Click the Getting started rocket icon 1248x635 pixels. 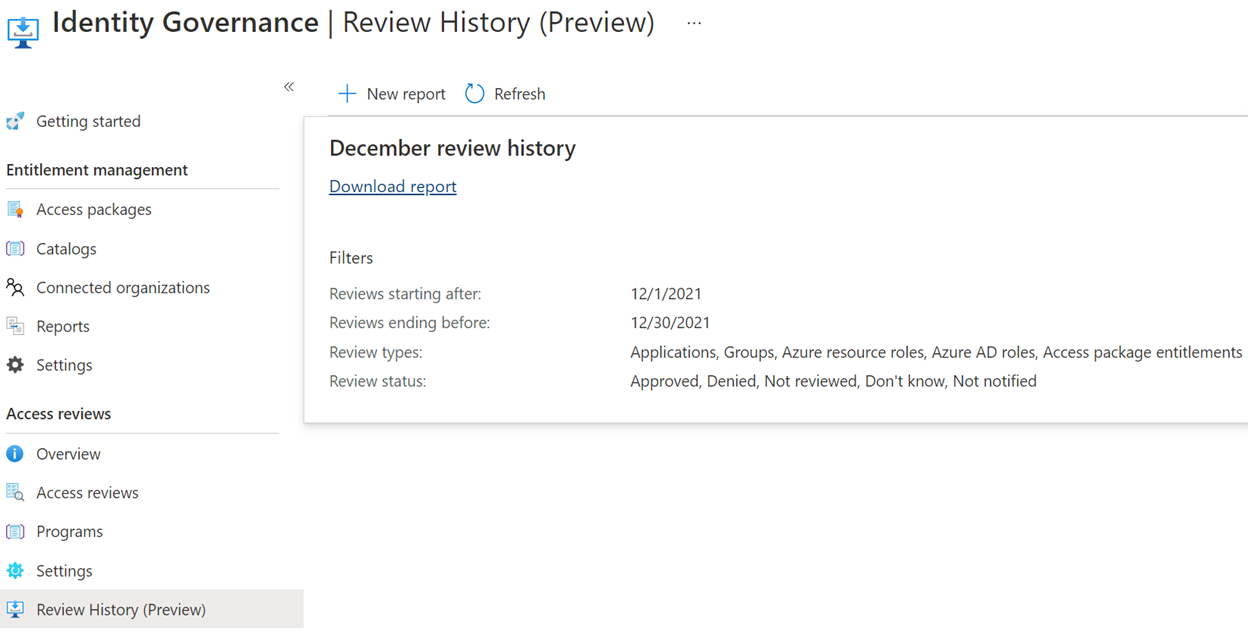pos(15,121)
